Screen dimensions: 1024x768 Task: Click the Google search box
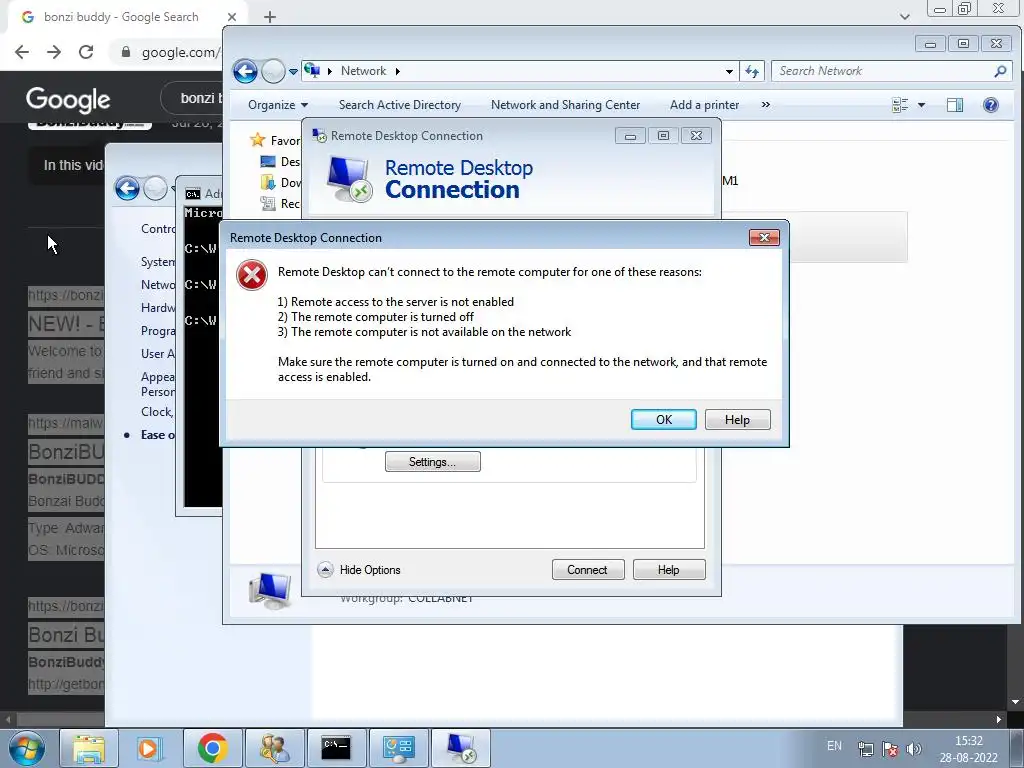191,99
